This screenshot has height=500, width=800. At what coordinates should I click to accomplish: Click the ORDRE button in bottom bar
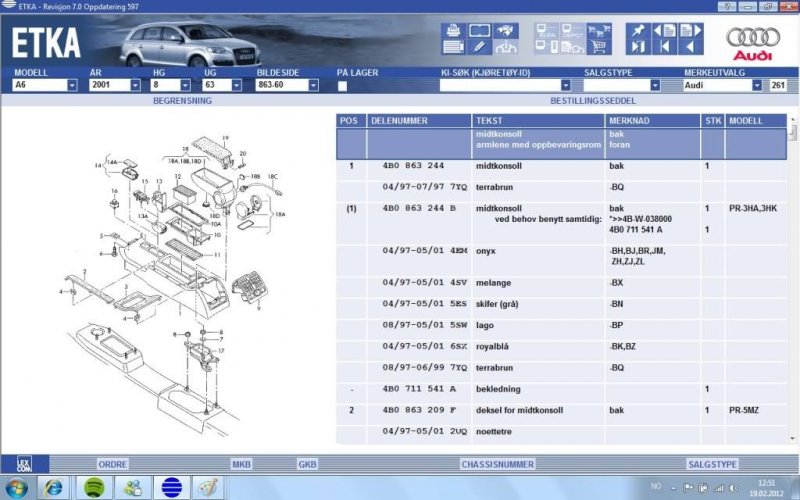111,464
